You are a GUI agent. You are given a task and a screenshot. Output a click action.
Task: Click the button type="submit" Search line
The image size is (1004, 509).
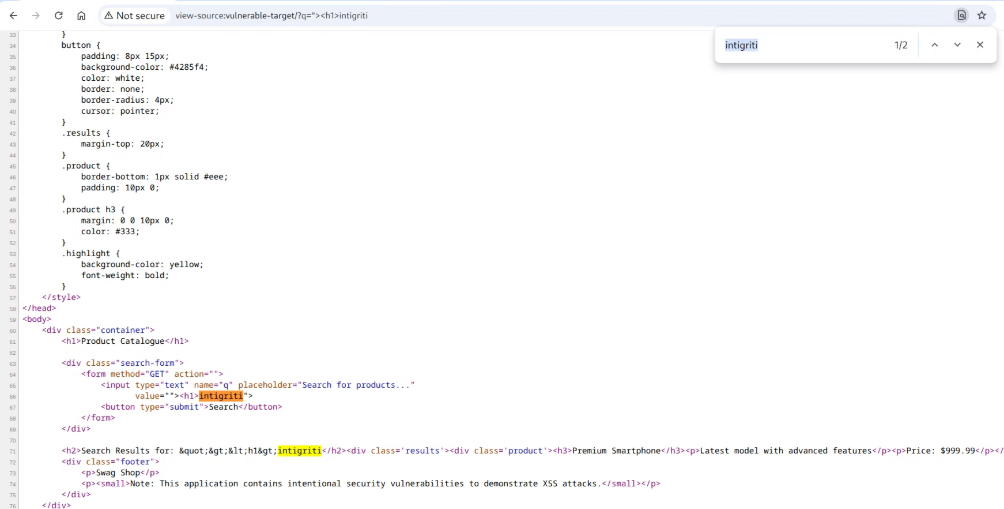pyautogui.click(x=191, y=407)
